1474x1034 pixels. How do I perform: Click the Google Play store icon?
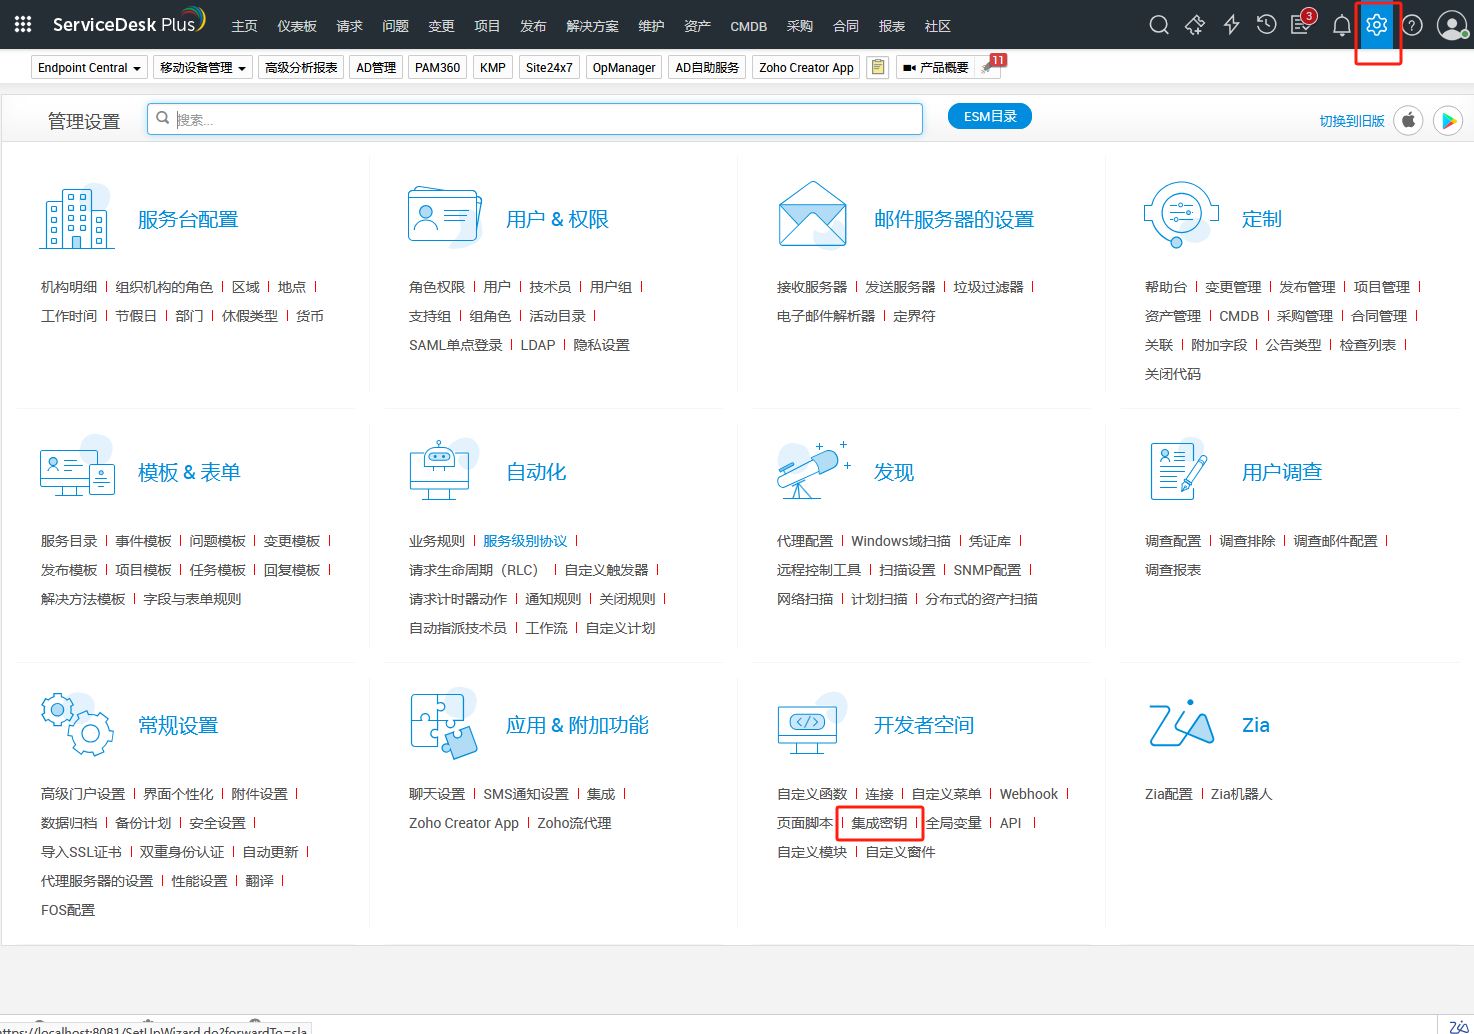1448,120
